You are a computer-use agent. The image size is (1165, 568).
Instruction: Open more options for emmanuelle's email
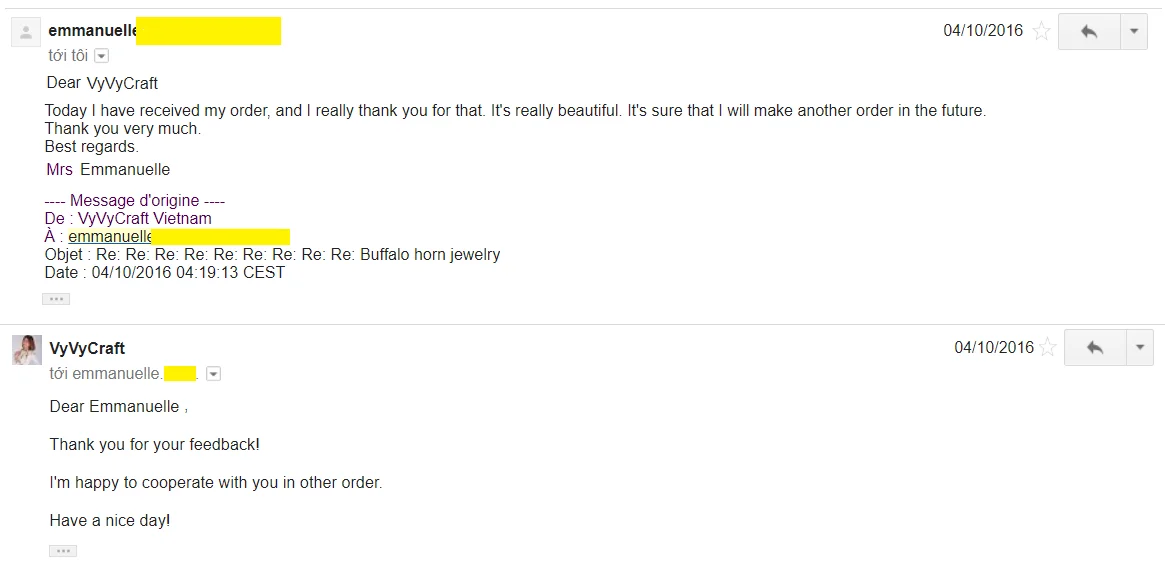pyautogui.click(x=1133, y=32)
